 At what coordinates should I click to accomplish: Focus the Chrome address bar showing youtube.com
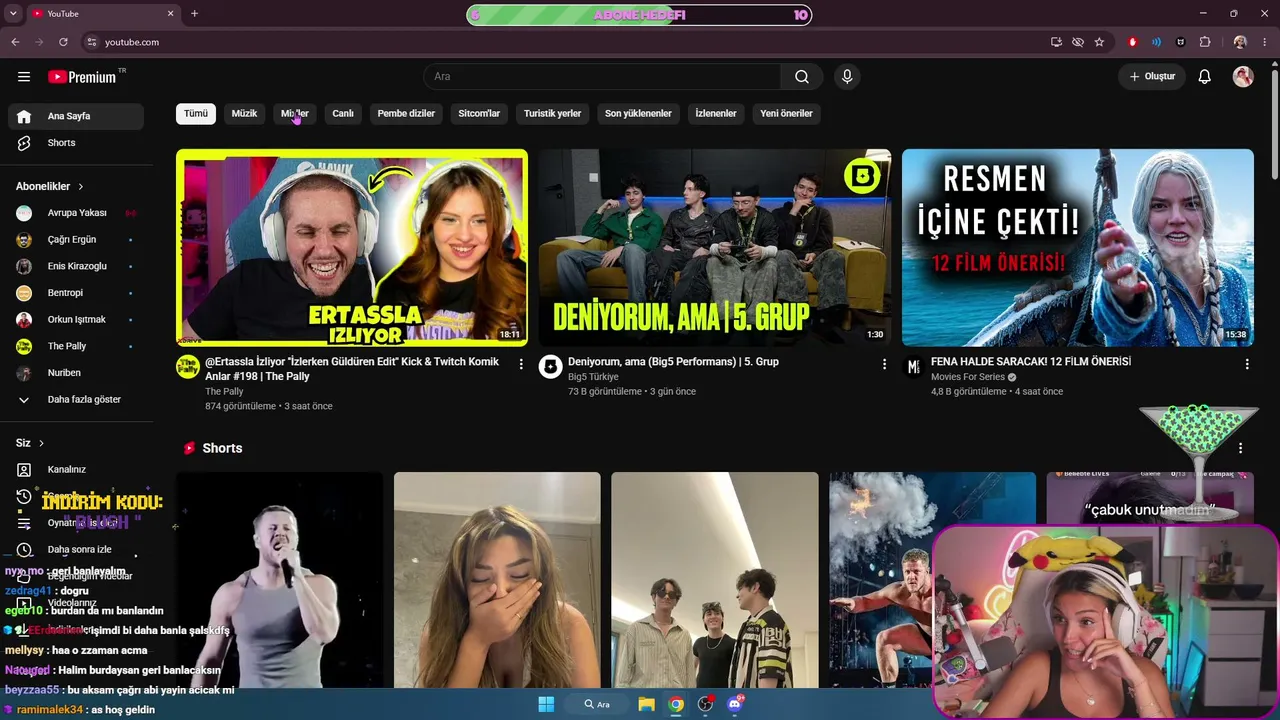(x=560, y=42)
